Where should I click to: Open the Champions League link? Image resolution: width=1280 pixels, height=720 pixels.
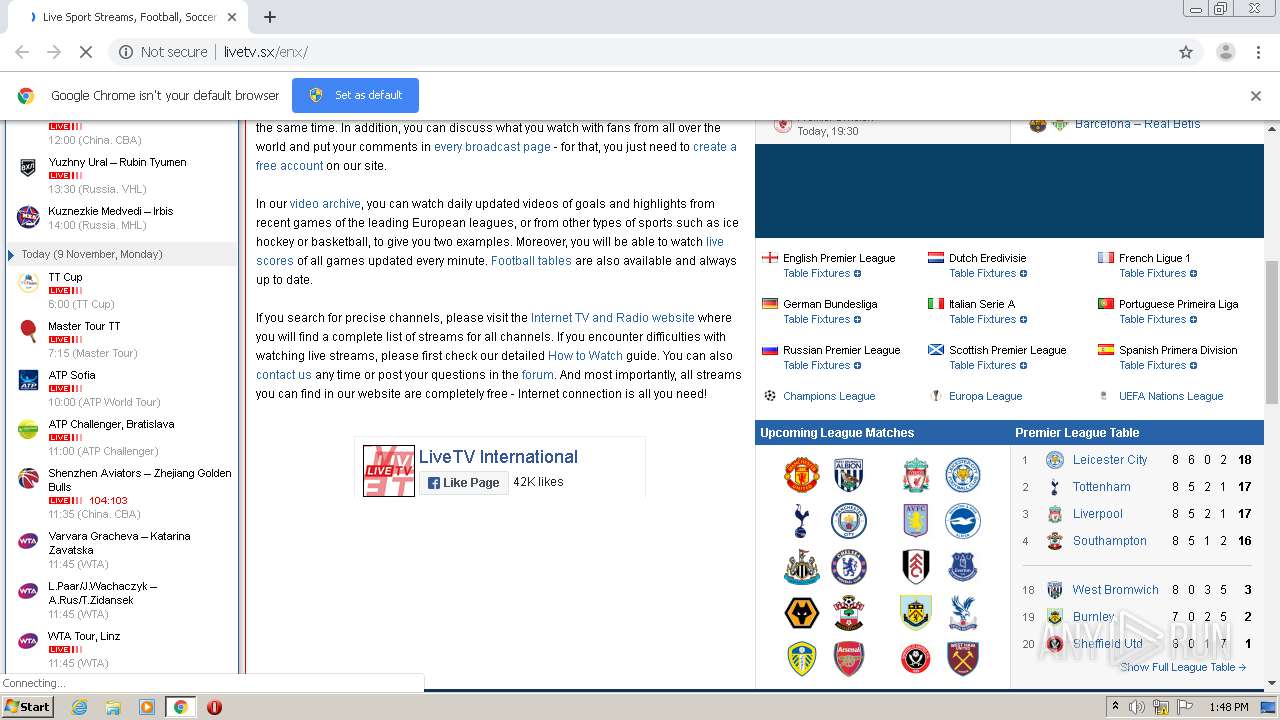click(x=829, y=396)
